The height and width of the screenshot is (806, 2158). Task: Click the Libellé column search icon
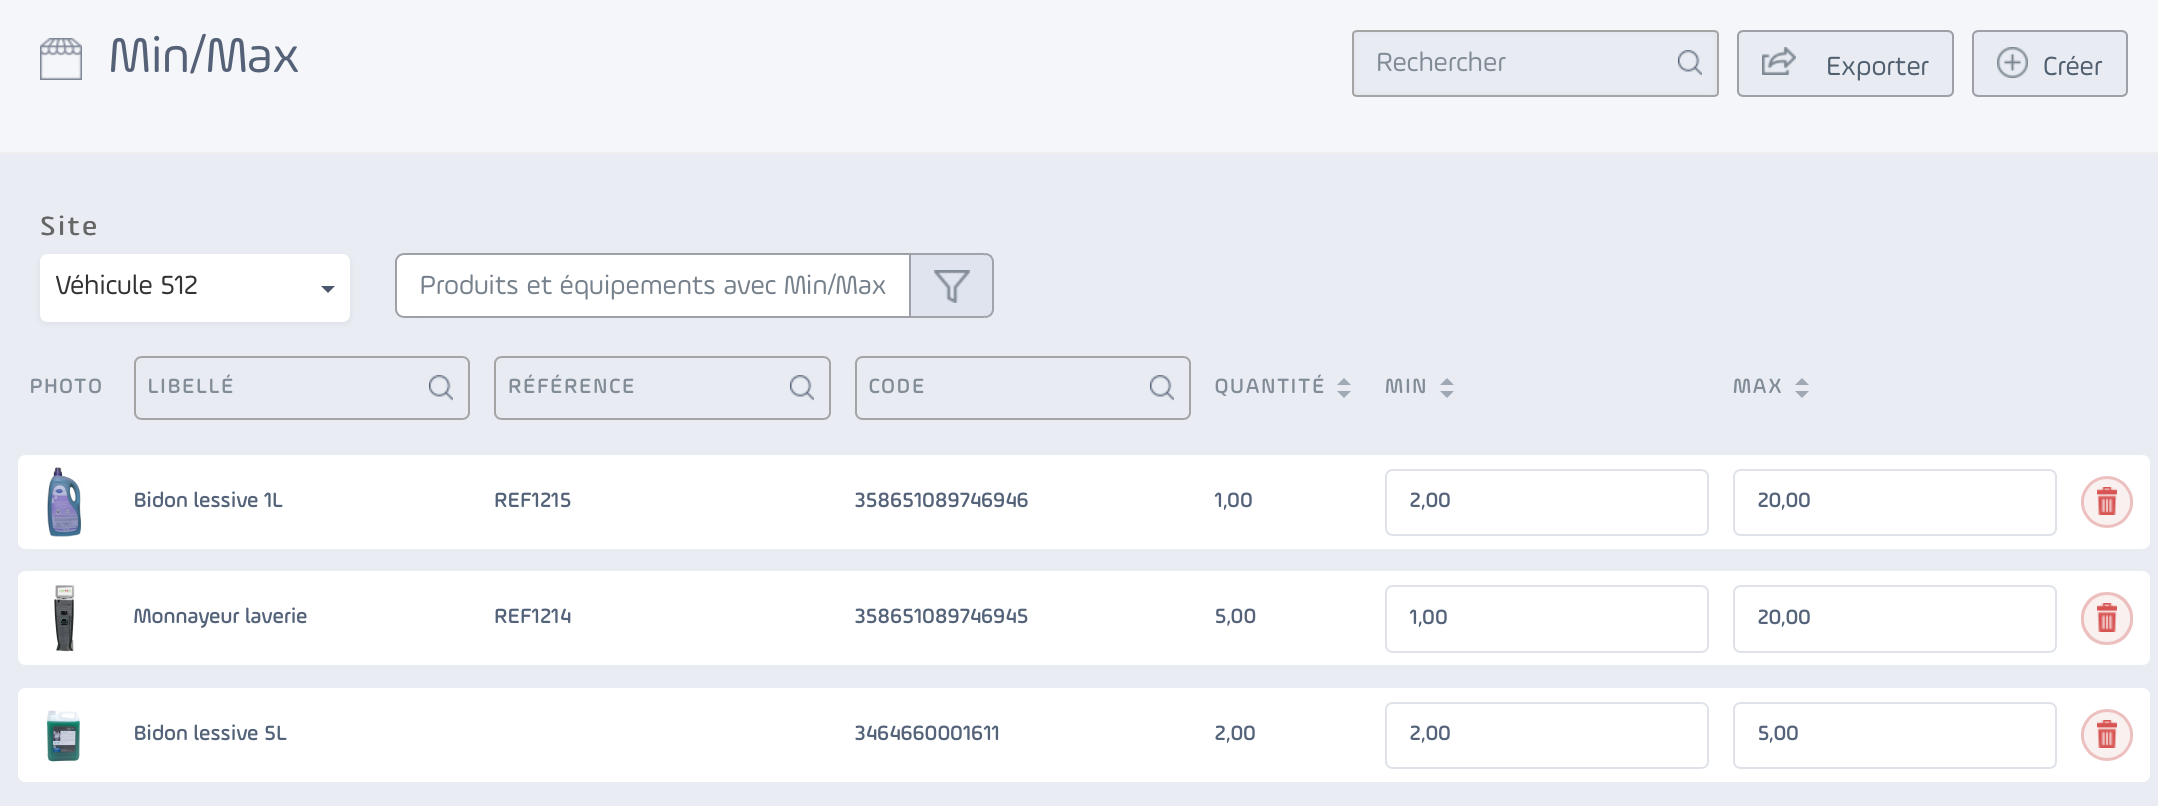tap(440, 387)
